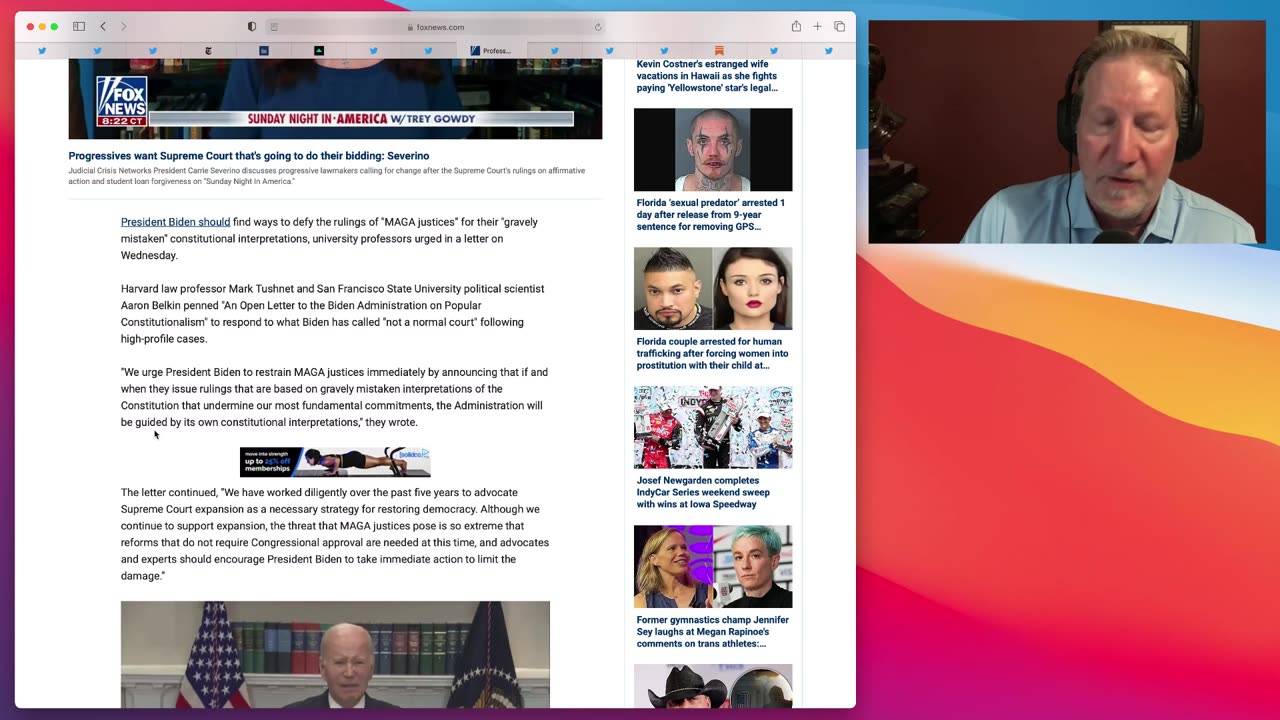This screenshot has height=720, width=1280.
Task: Open the Kevin Costner's estranged wife story
Action: pyautogui.click(x=707, y=76)
